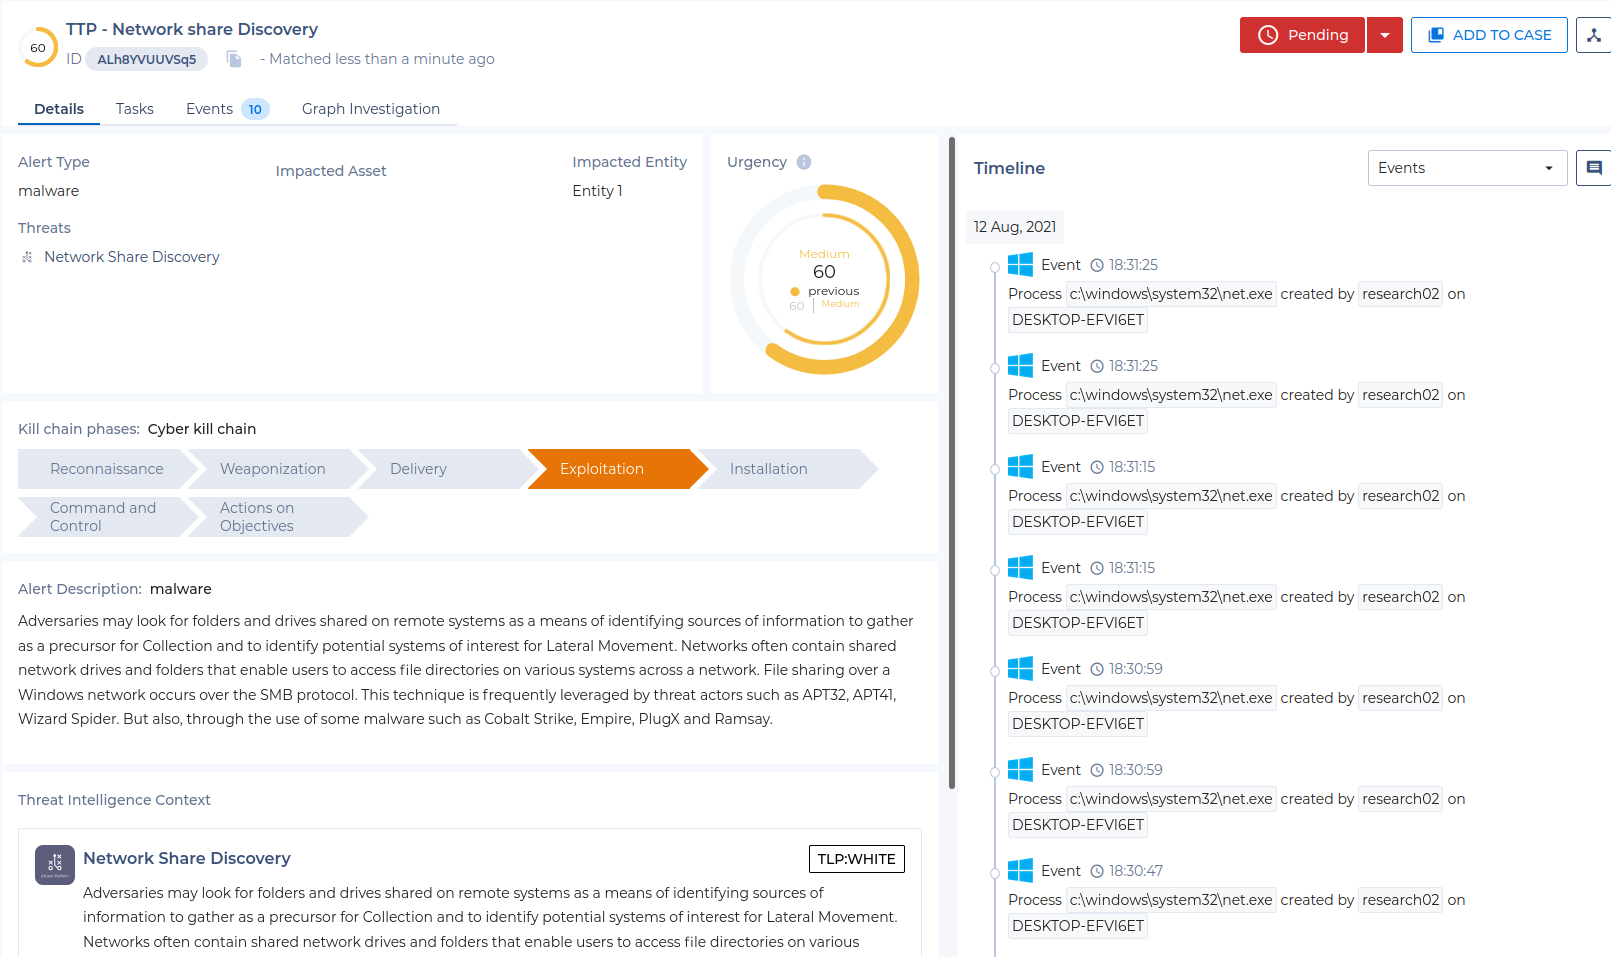
Task: Open the graph icon button beside Add to Case
Action: (x=1594, y=35)
